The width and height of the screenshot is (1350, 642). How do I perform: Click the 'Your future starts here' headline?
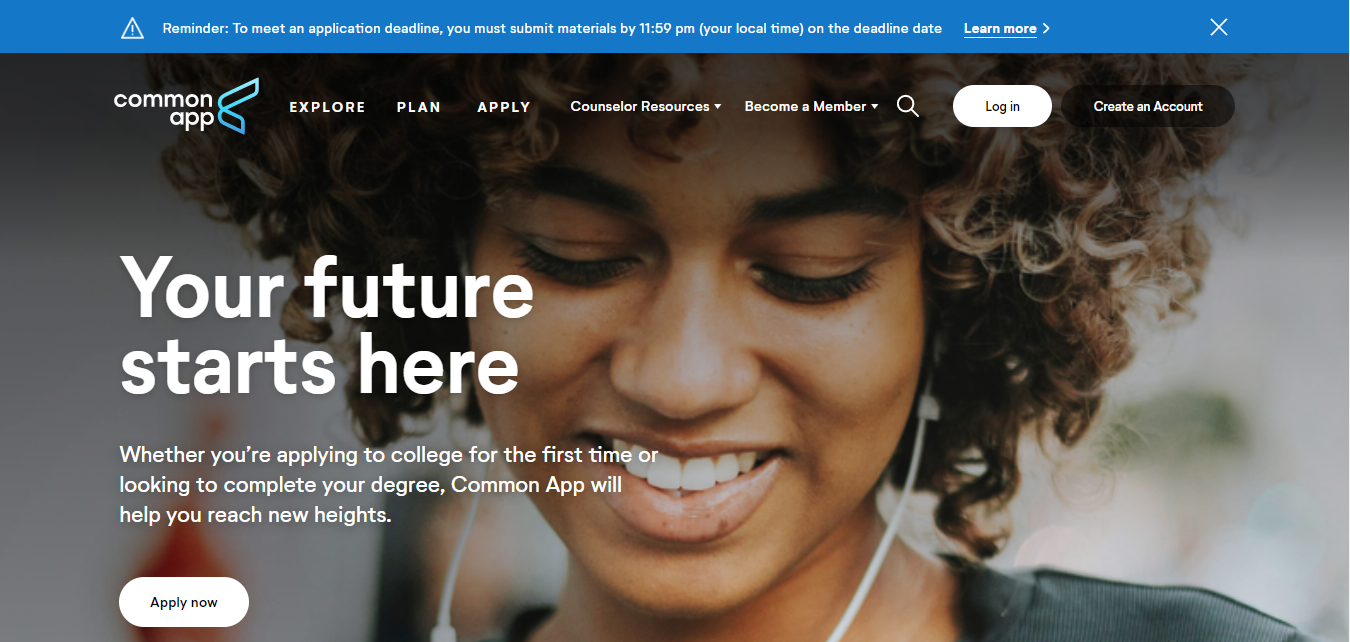(x=327, y=326)
